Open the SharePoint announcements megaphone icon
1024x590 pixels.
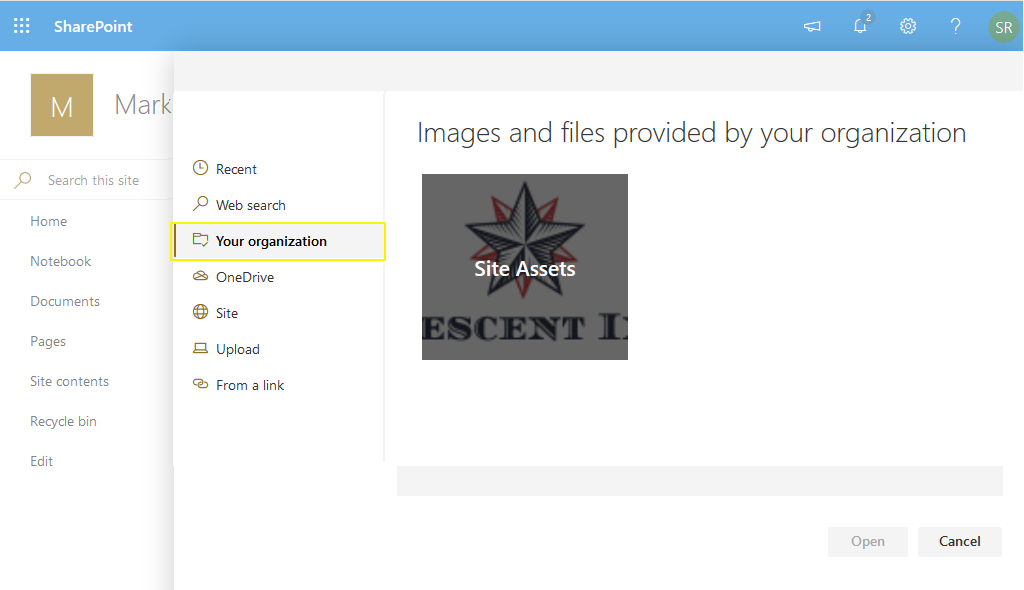click(812, 26)
